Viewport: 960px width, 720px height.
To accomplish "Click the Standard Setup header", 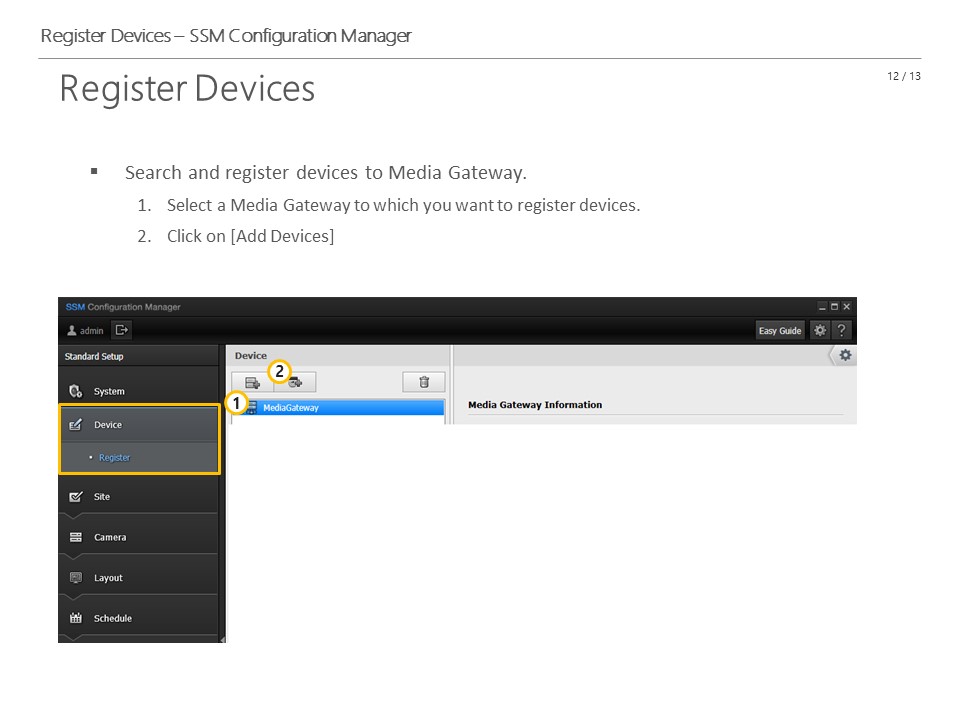I will (94, 356).
